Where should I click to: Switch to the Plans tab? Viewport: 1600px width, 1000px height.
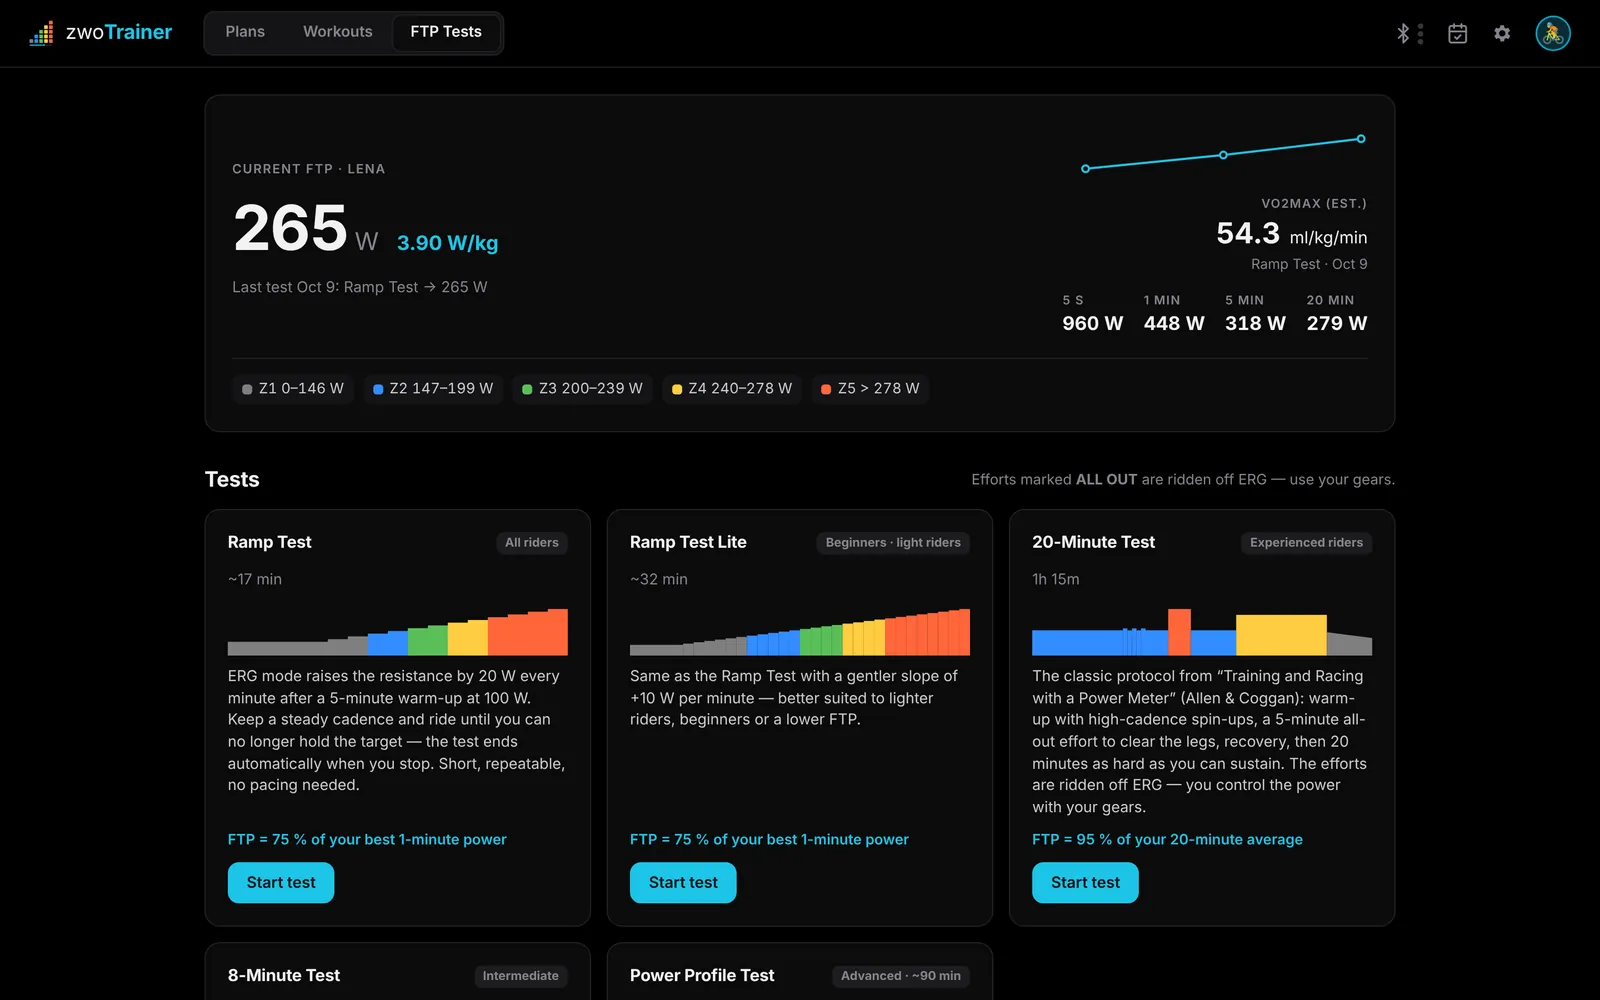245,32
